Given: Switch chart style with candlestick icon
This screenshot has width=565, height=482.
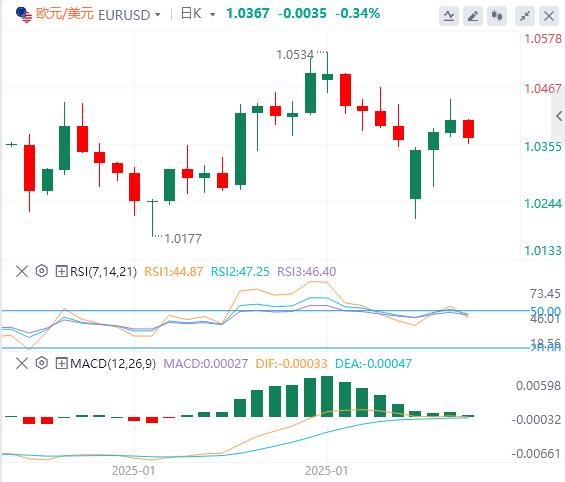Looking at the screenshot, I should [x=497, y=16].
